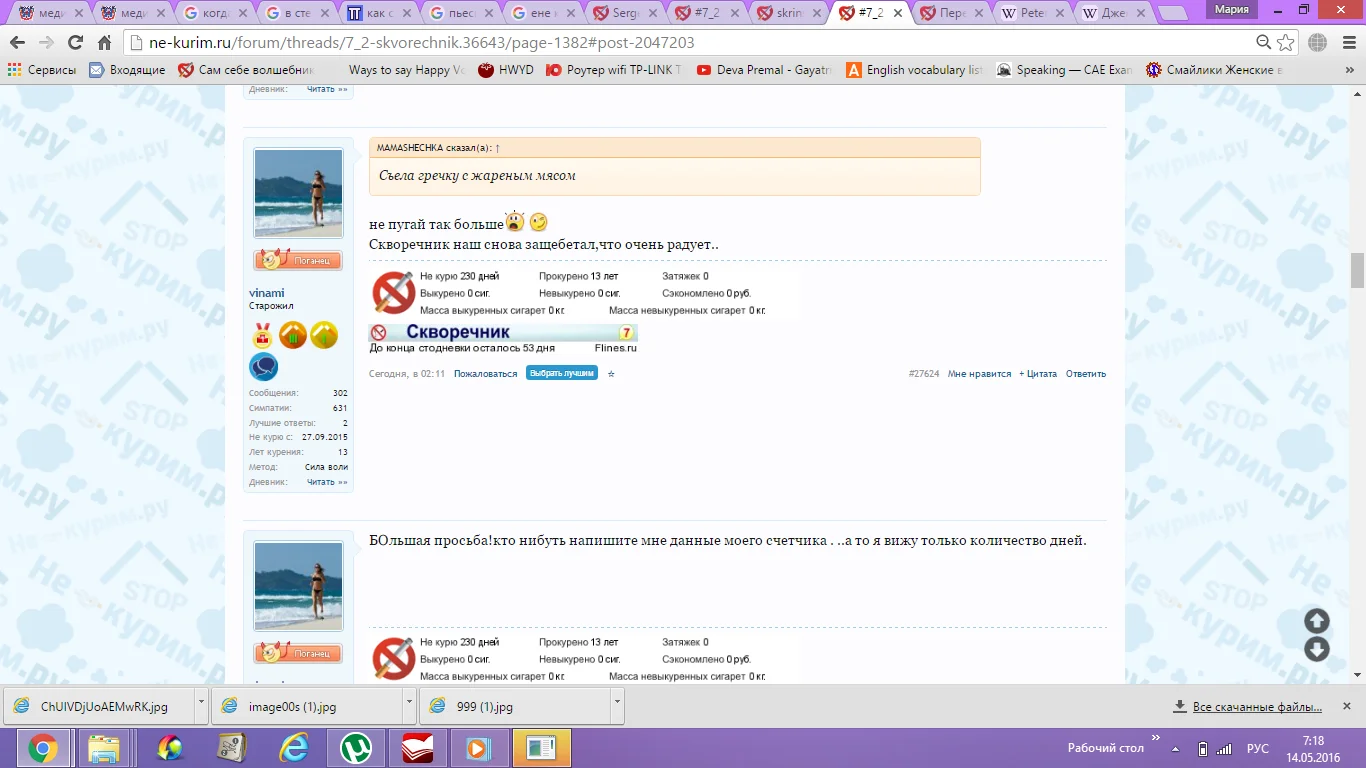Open the Входящие bookmark
The height and width of the screenshot is (768, 1366).
click(x=127, y=70)
